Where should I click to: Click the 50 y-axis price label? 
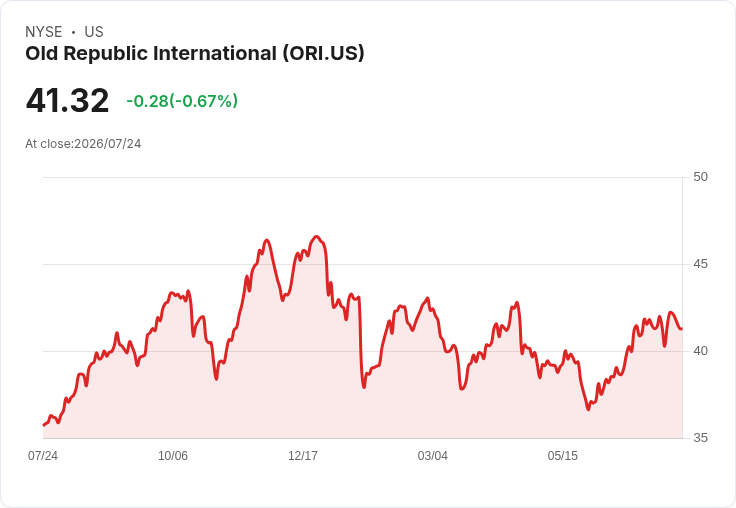point(700,177)
